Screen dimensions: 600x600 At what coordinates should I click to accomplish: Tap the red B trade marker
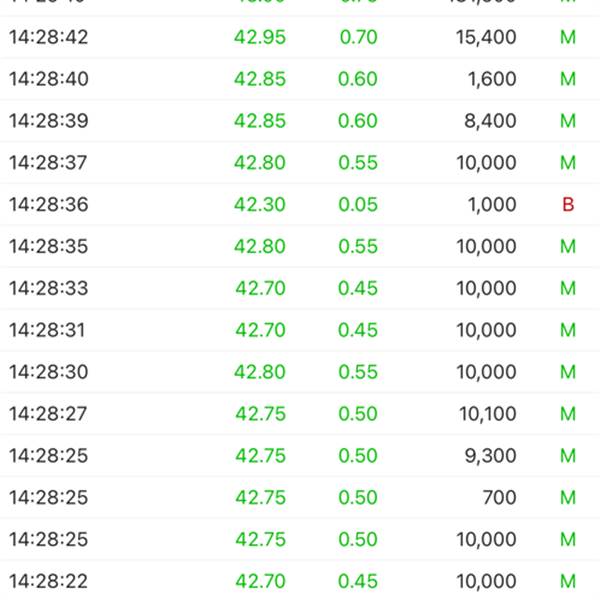tap(568, 205)
